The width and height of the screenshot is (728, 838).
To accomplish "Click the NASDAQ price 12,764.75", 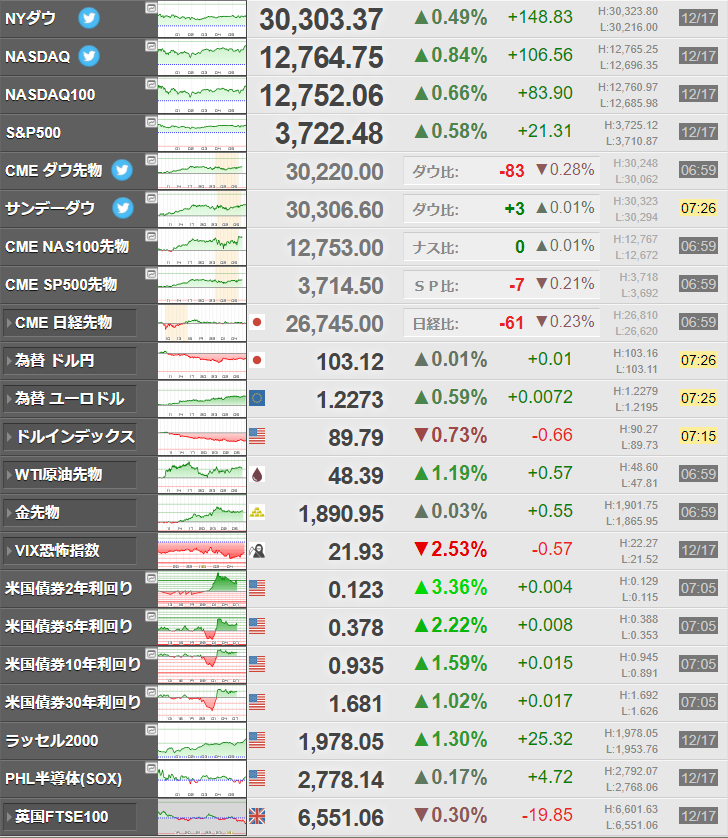I will pyautogui.click(x=321, y=57).
